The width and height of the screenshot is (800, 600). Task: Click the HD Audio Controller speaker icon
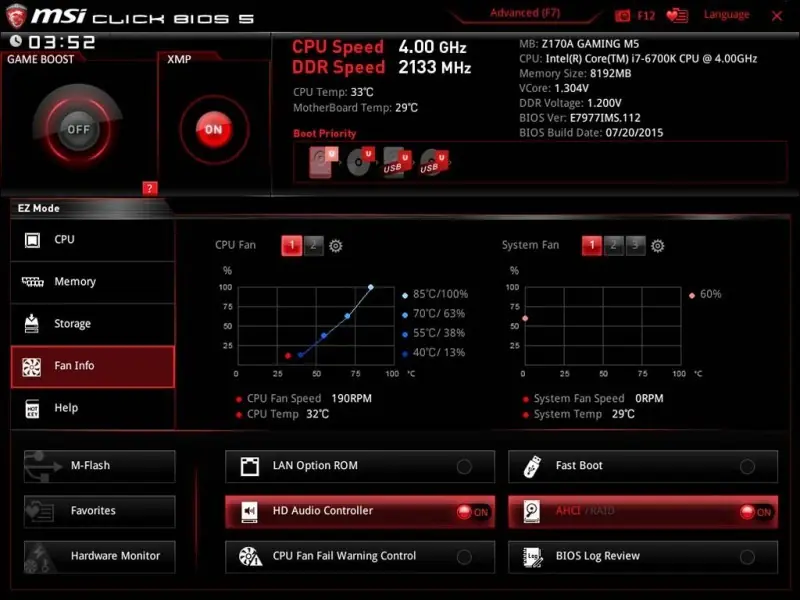pos(249,512)
